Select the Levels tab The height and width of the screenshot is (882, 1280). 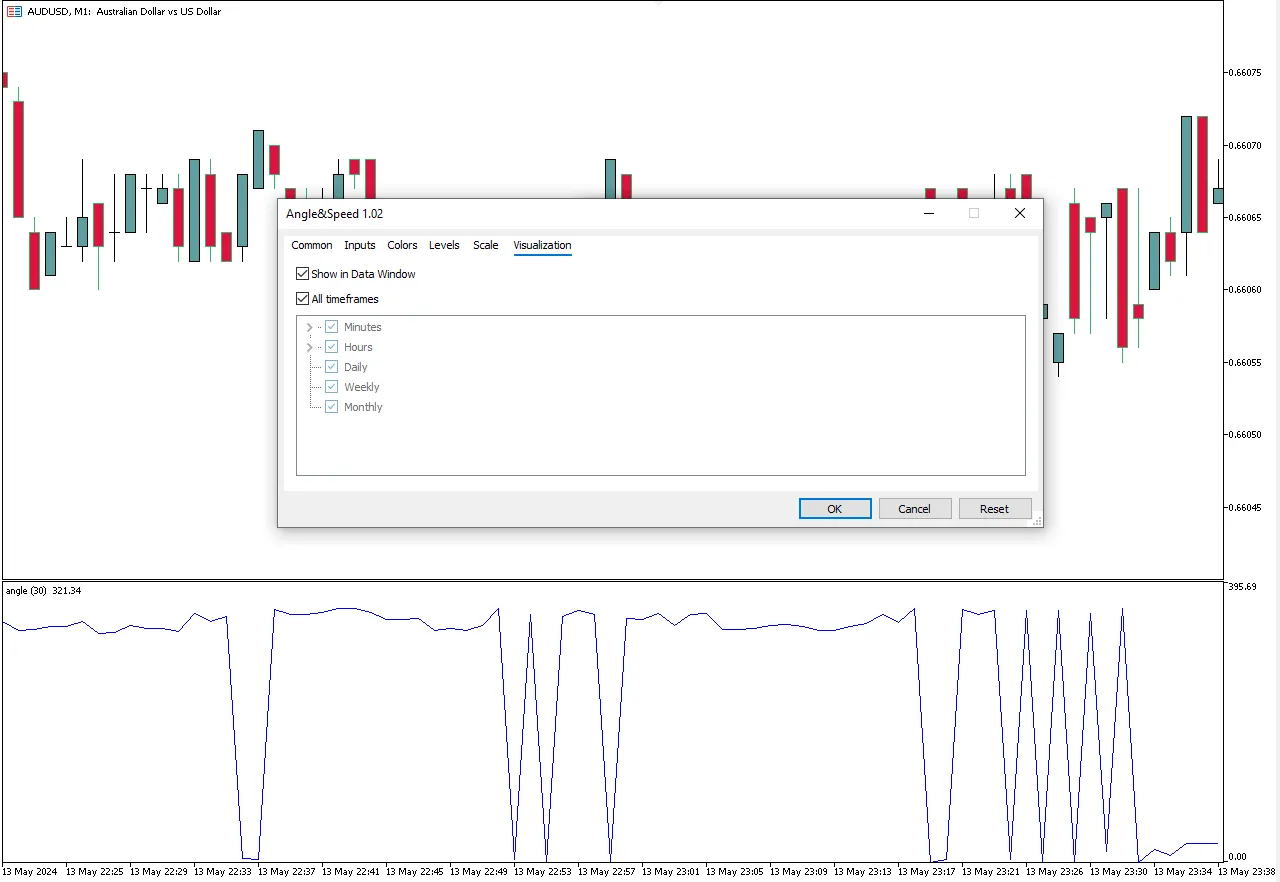pos(444,245)
